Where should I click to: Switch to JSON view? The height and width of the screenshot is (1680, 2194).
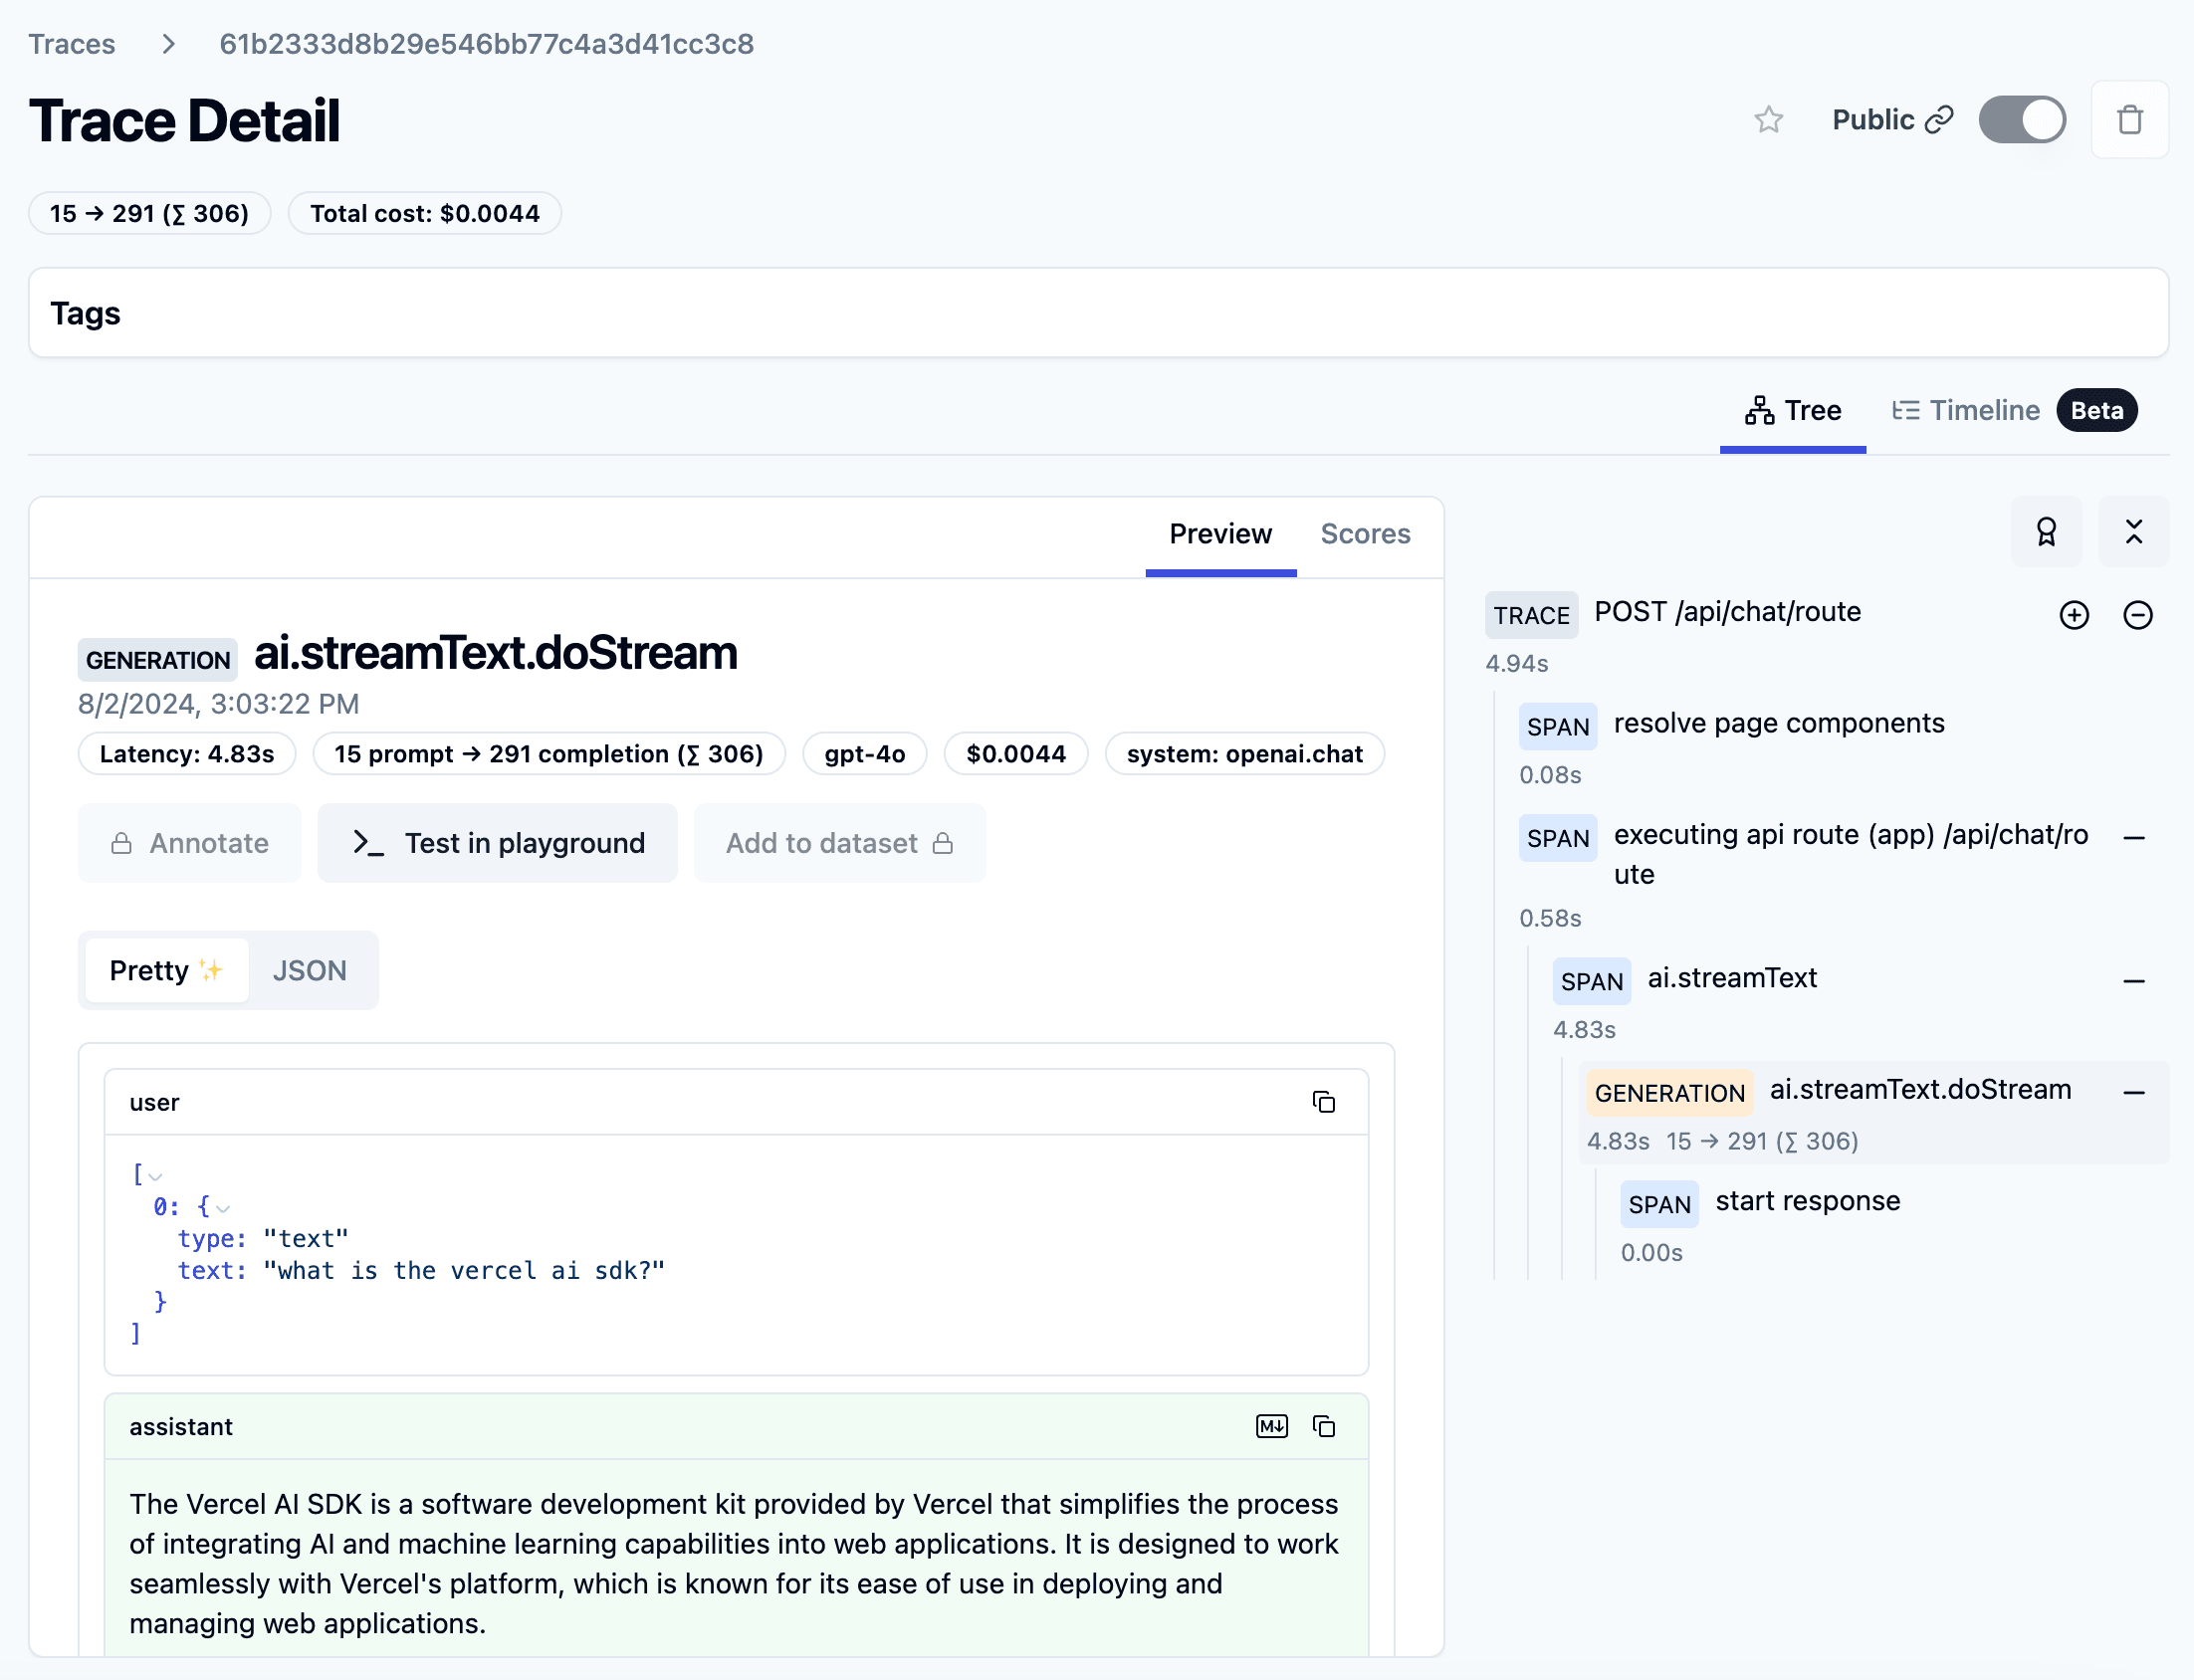click(x=310, y=969)
